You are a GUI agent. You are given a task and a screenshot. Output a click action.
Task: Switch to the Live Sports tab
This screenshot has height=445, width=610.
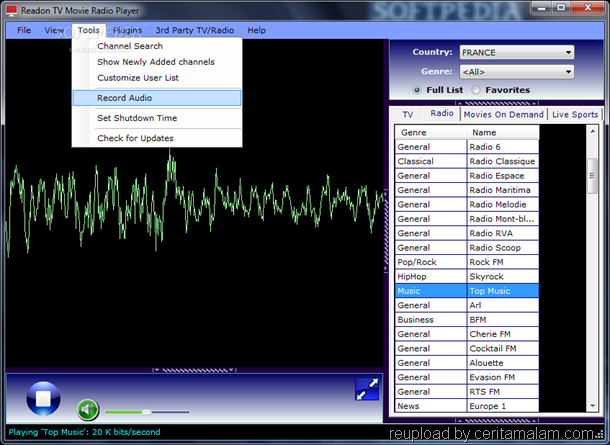point(574,115)
